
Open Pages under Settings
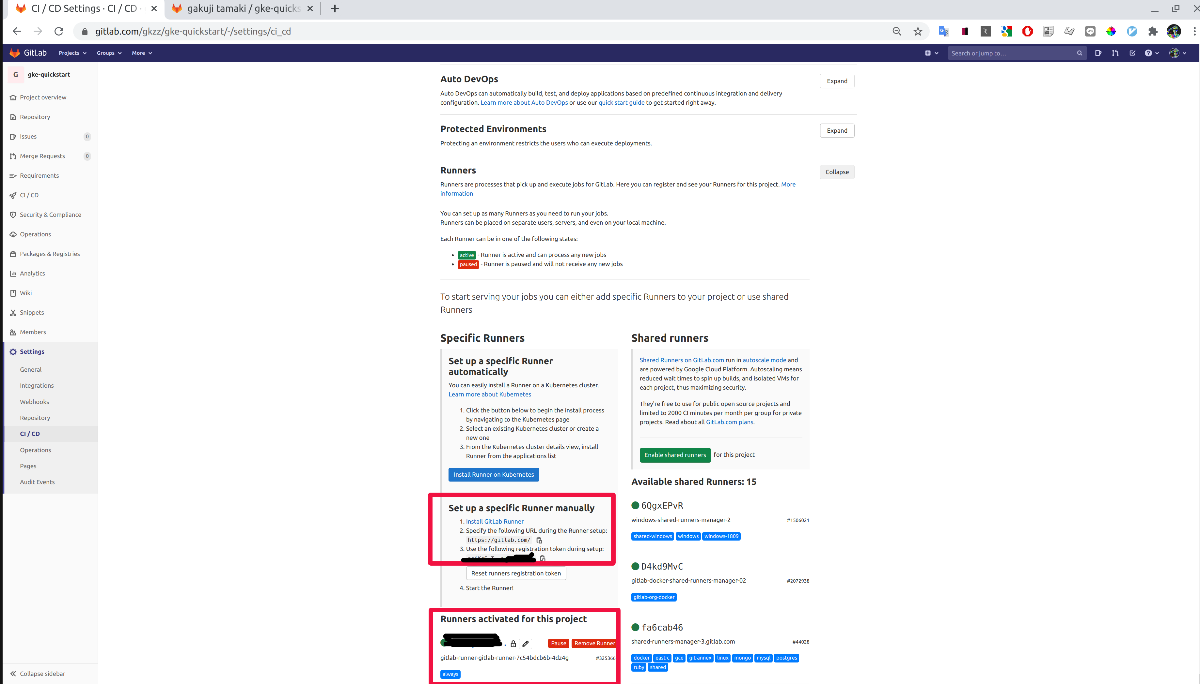click(x=29, y=466)
